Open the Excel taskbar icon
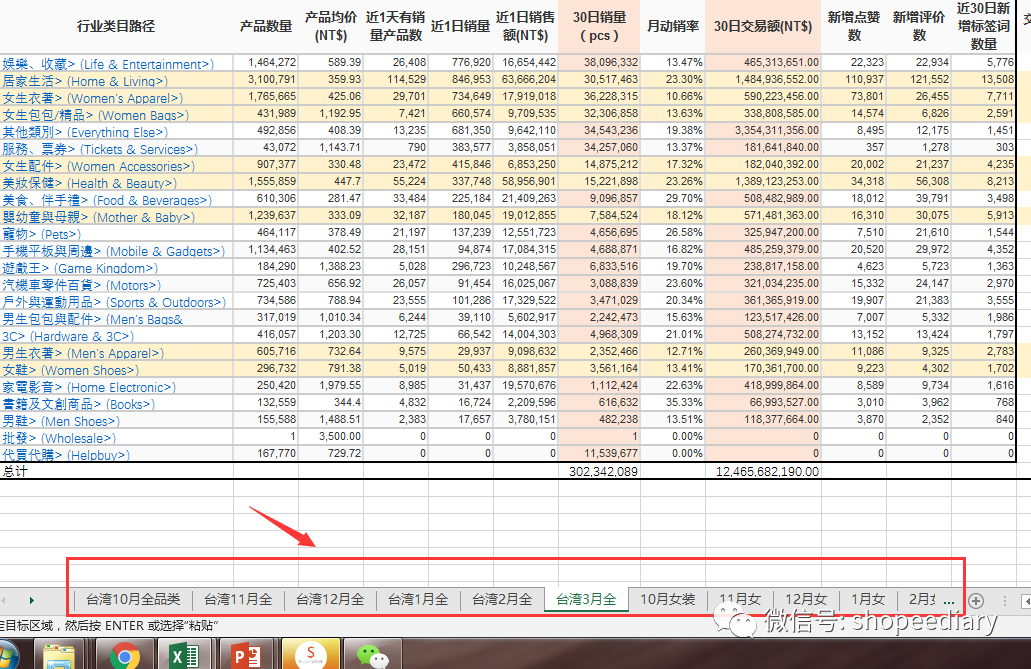Image resolution: width=1031 pixels, height=669 pixels. (185, 654)
